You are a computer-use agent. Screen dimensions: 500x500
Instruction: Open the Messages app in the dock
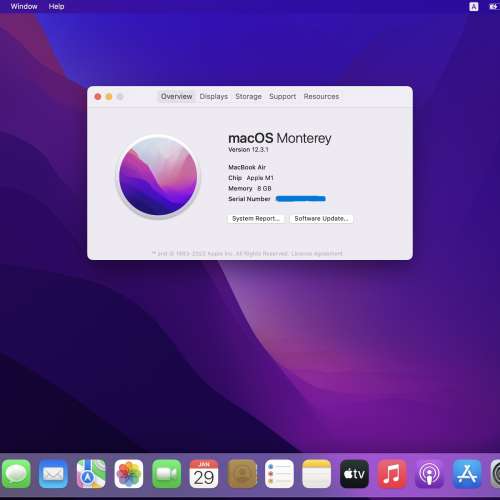(16, 474)
